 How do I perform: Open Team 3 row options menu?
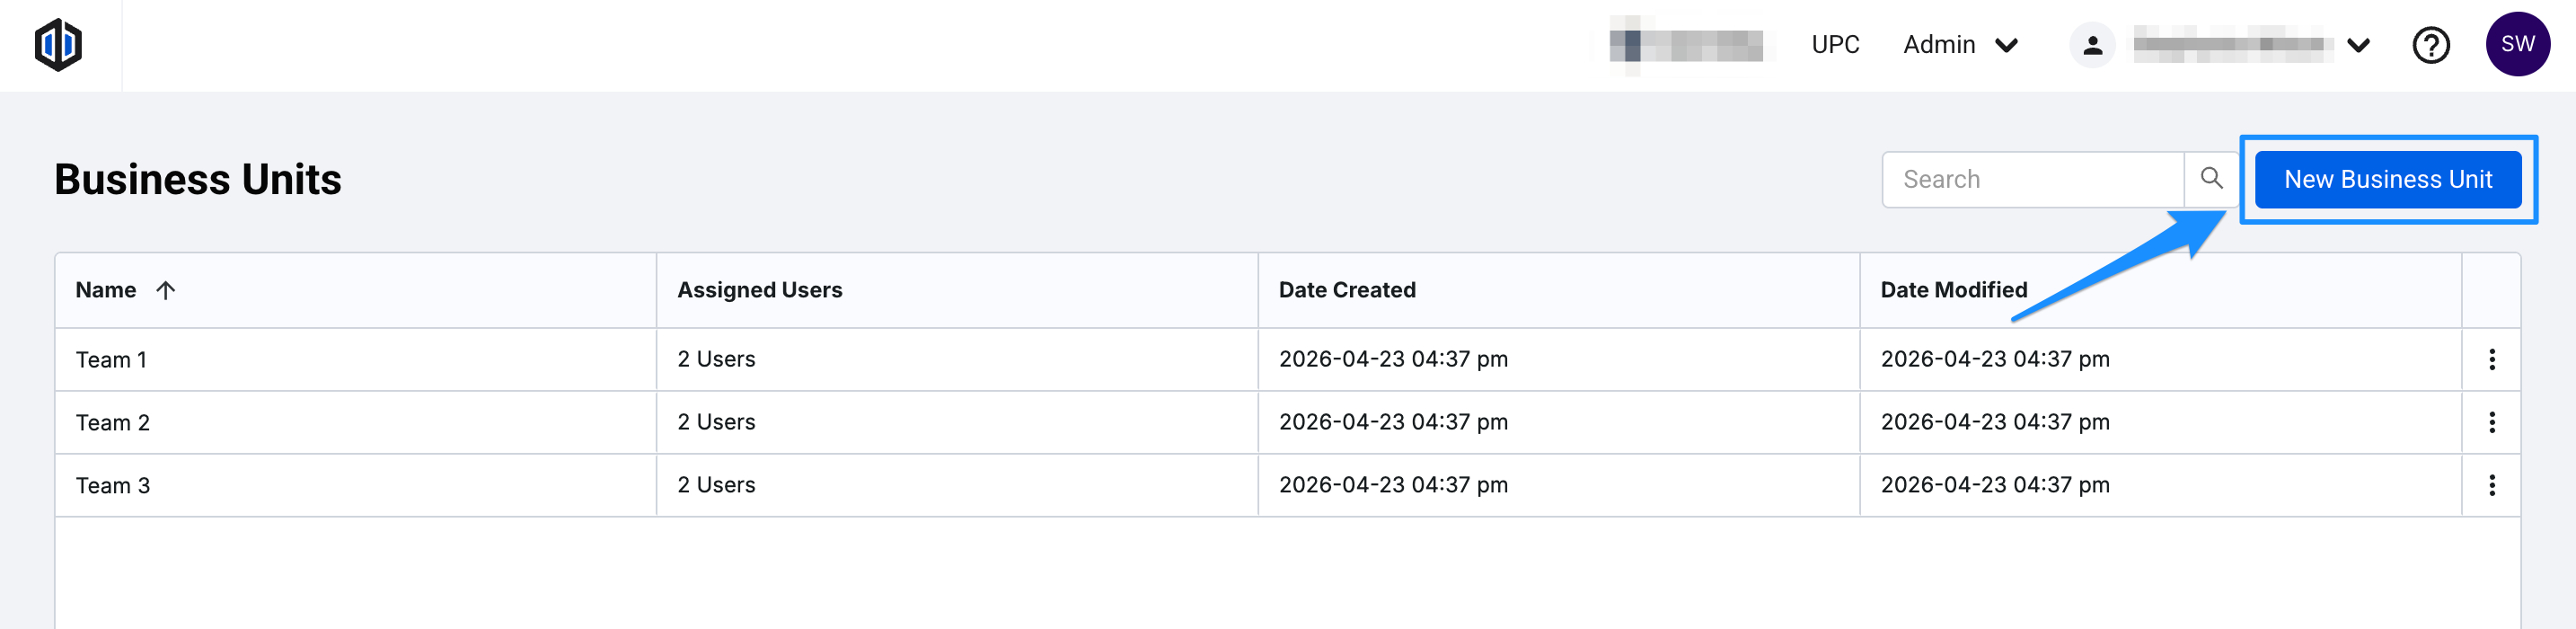(2491, 485)
